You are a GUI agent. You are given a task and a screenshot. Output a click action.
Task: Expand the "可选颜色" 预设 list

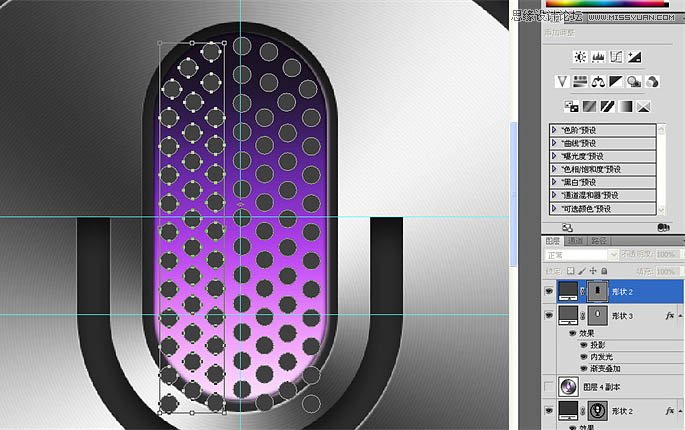pyautogui.click(x=554, y=208)
